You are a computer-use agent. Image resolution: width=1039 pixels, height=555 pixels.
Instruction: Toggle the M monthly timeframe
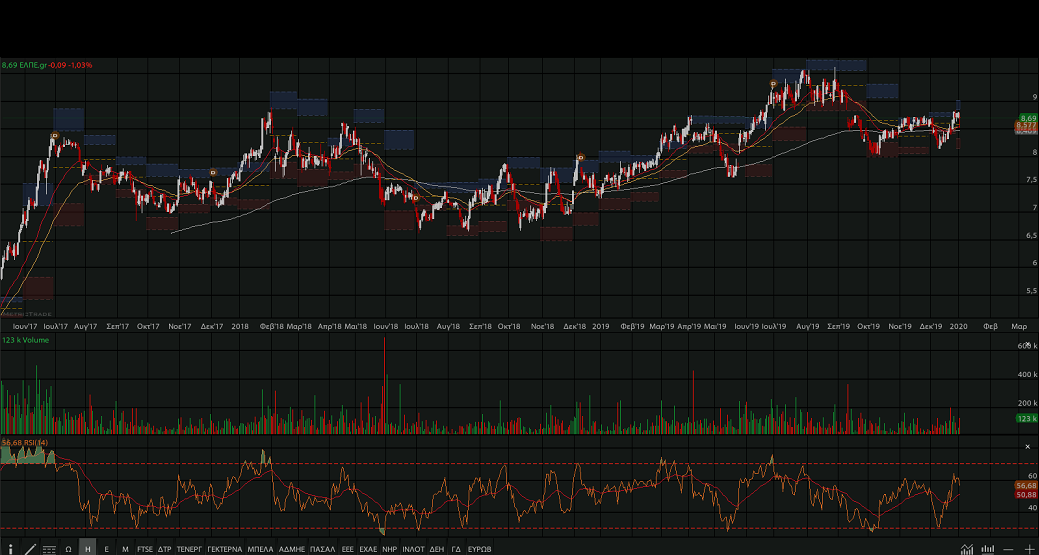[x=125, y=549]
